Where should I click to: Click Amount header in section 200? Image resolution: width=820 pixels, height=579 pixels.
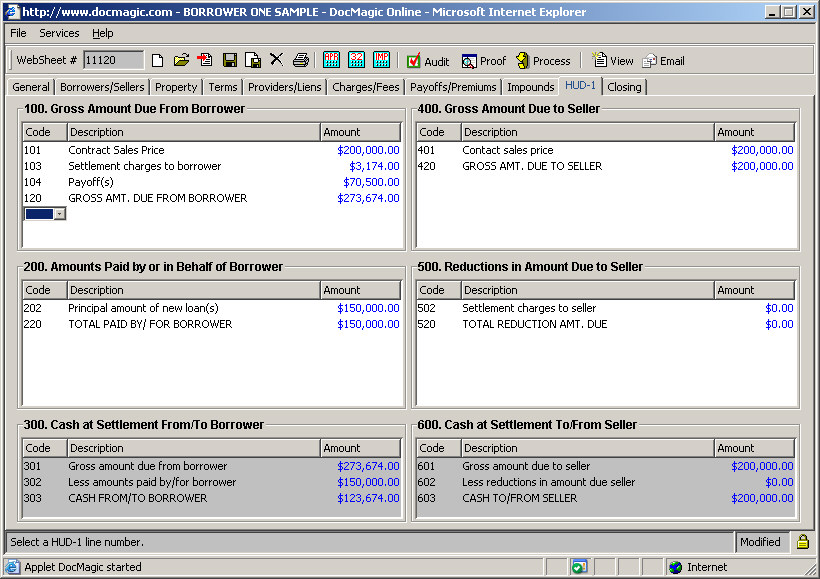click(x=360, y=290)
